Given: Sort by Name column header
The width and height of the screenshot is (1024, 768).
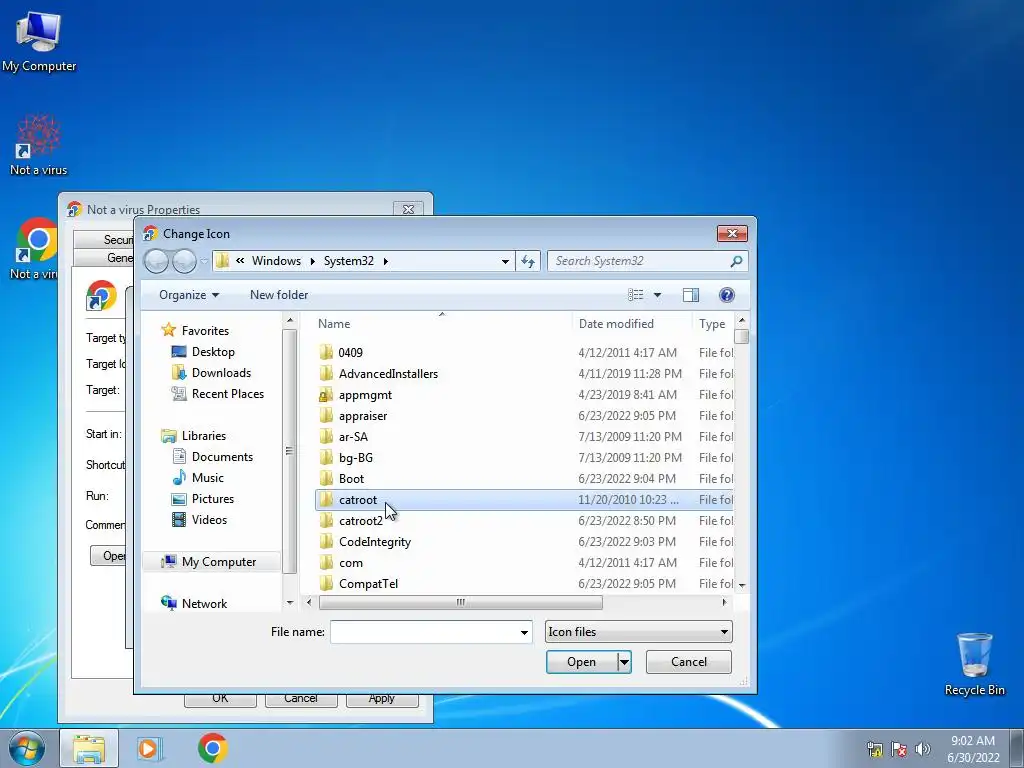Looking at the screenshot, I should coord(443,324).
